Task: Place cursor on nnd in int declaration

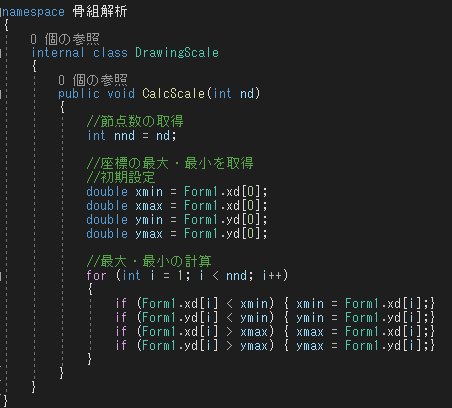Action: [124, 136]
